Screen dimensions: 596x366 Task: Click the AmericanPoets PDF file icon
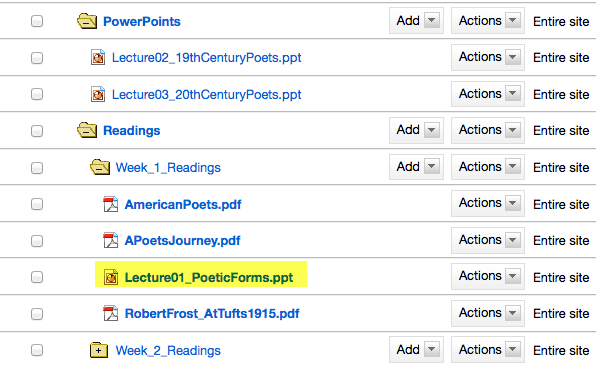click(x=111, y=204)
